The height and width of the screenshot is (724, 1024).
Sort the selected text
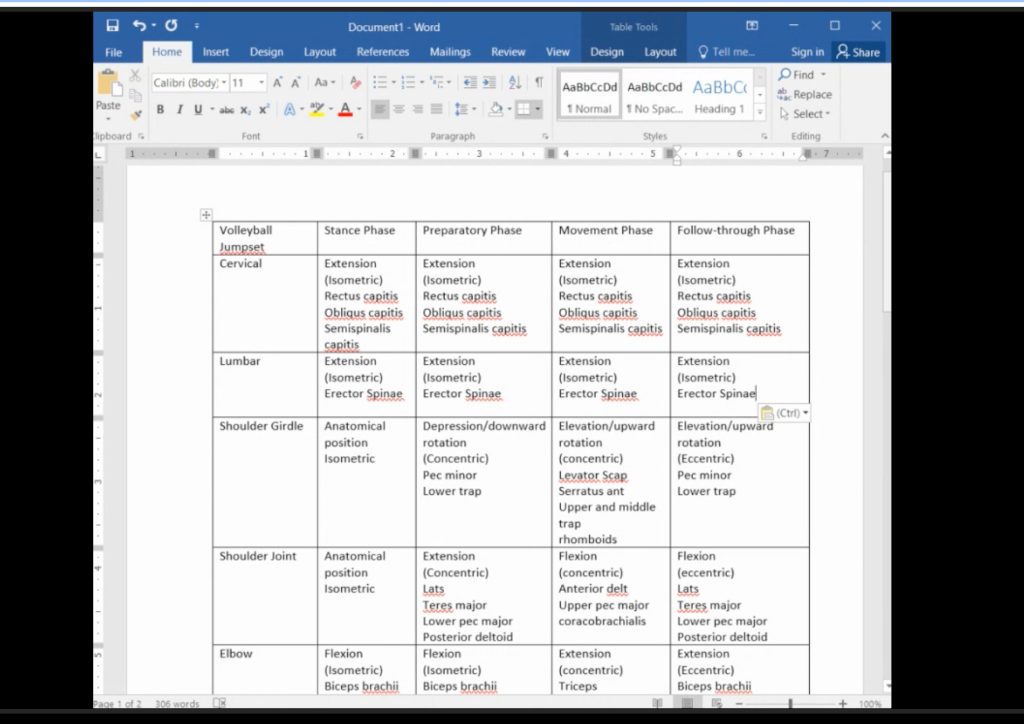coord(515,82)
